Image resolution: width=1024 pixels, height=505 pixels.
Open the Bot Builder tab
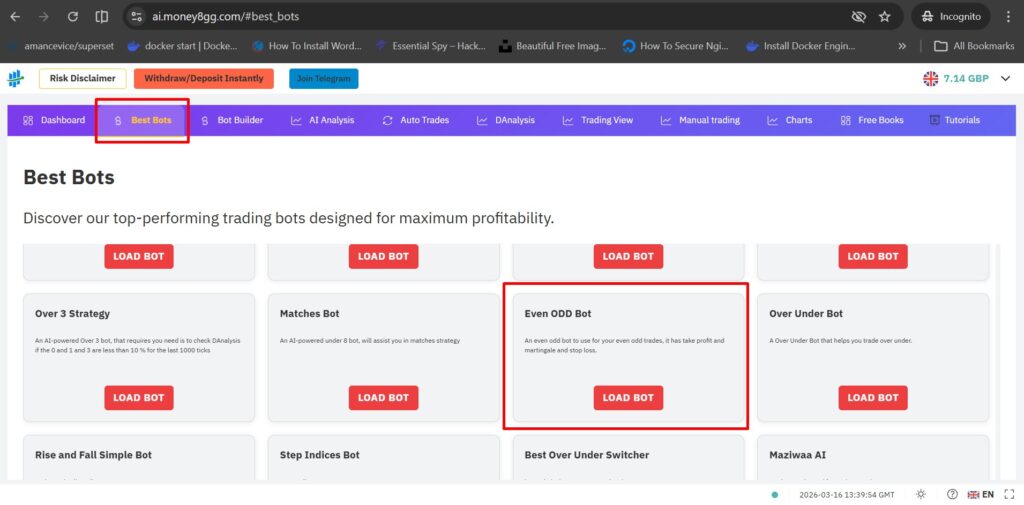(232, 120)
